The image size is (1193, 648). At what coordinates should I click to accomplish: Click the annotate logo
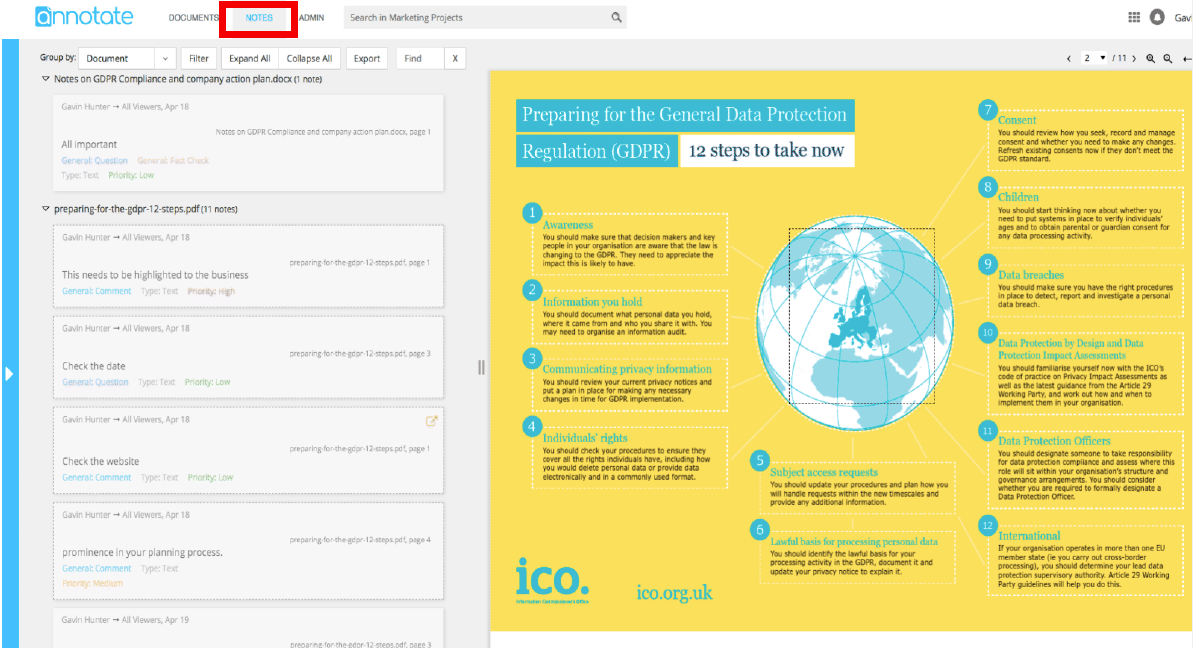point(84,17)
